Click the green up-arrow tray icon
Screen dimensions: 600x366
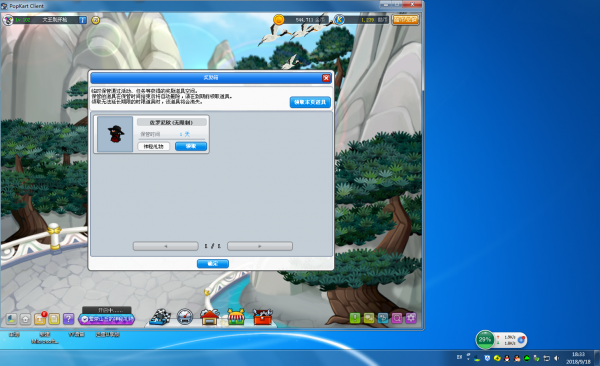coord(527,358)
